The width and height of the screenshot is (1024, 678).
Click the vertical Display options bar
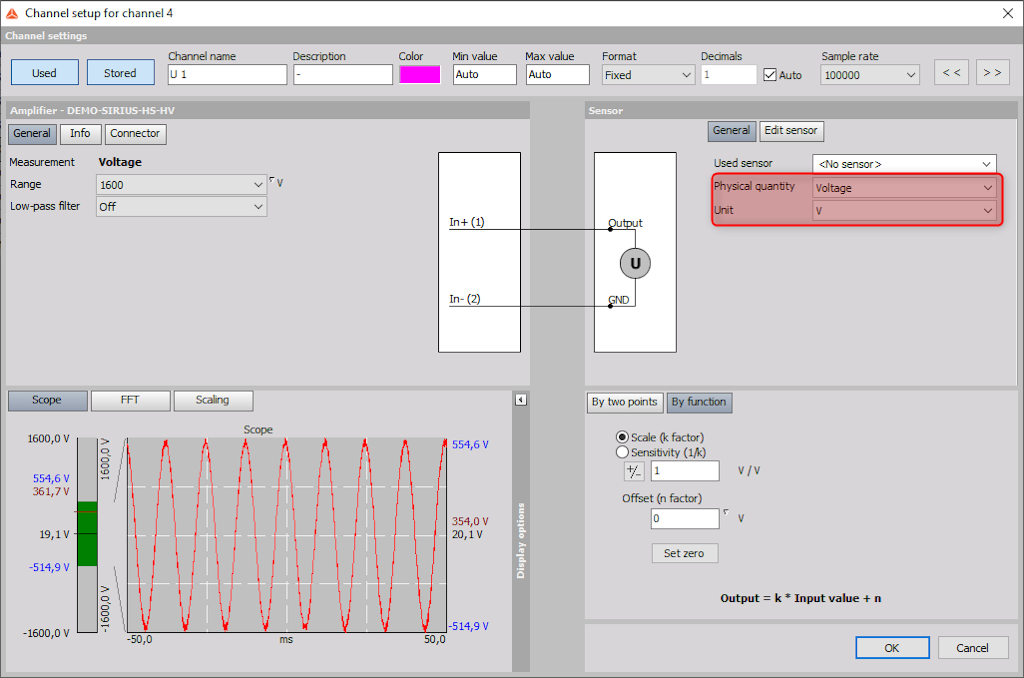[520, 540]
